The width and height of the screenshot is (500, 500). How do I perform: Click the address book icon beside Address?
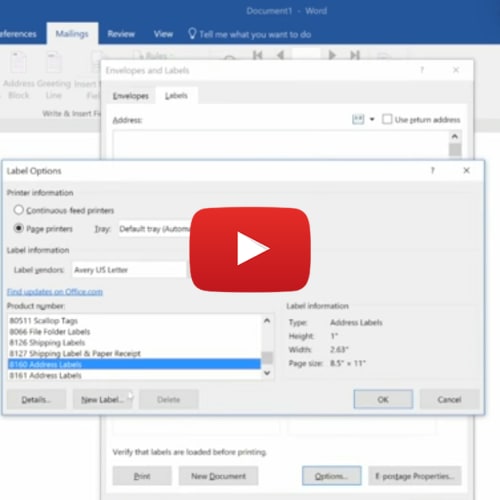(x=358, y=119)
